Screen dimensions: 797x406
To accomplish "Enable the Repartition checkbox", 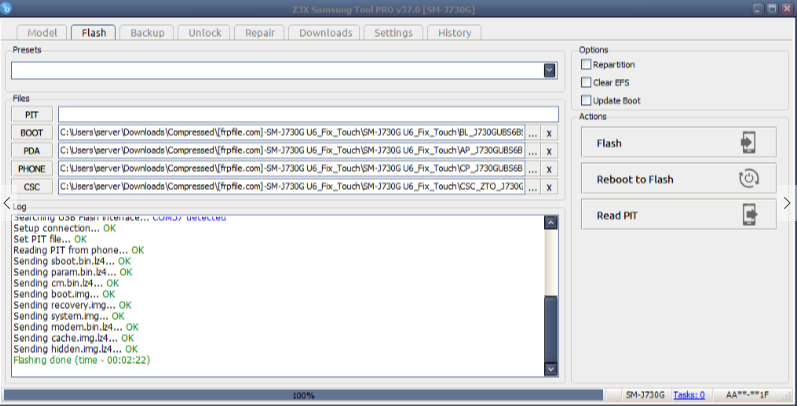I will tap(586, 65).
